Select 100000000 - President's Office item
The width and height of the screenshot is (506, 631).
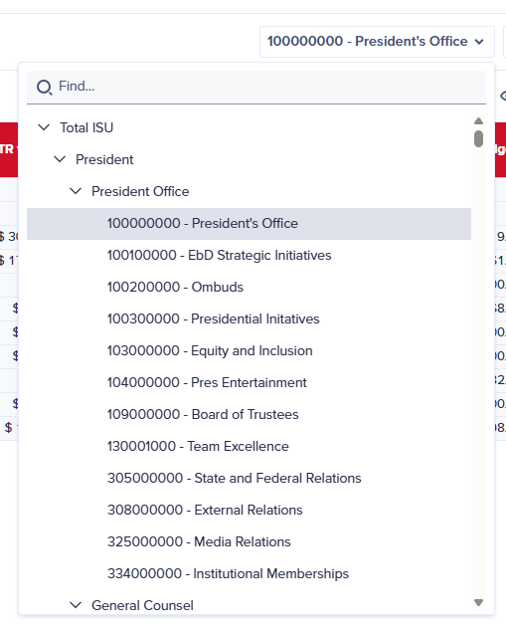pyautogui.click(x=249, y=224)
